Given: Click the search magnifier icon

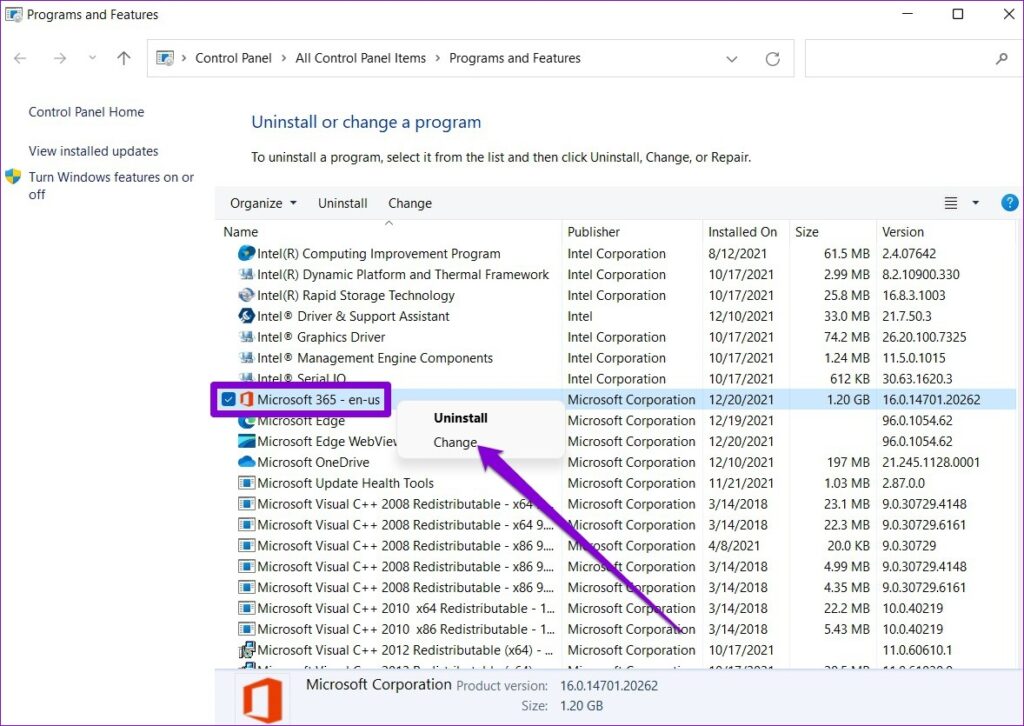Looking at the screenshot, I should [x=1001, y=59].
